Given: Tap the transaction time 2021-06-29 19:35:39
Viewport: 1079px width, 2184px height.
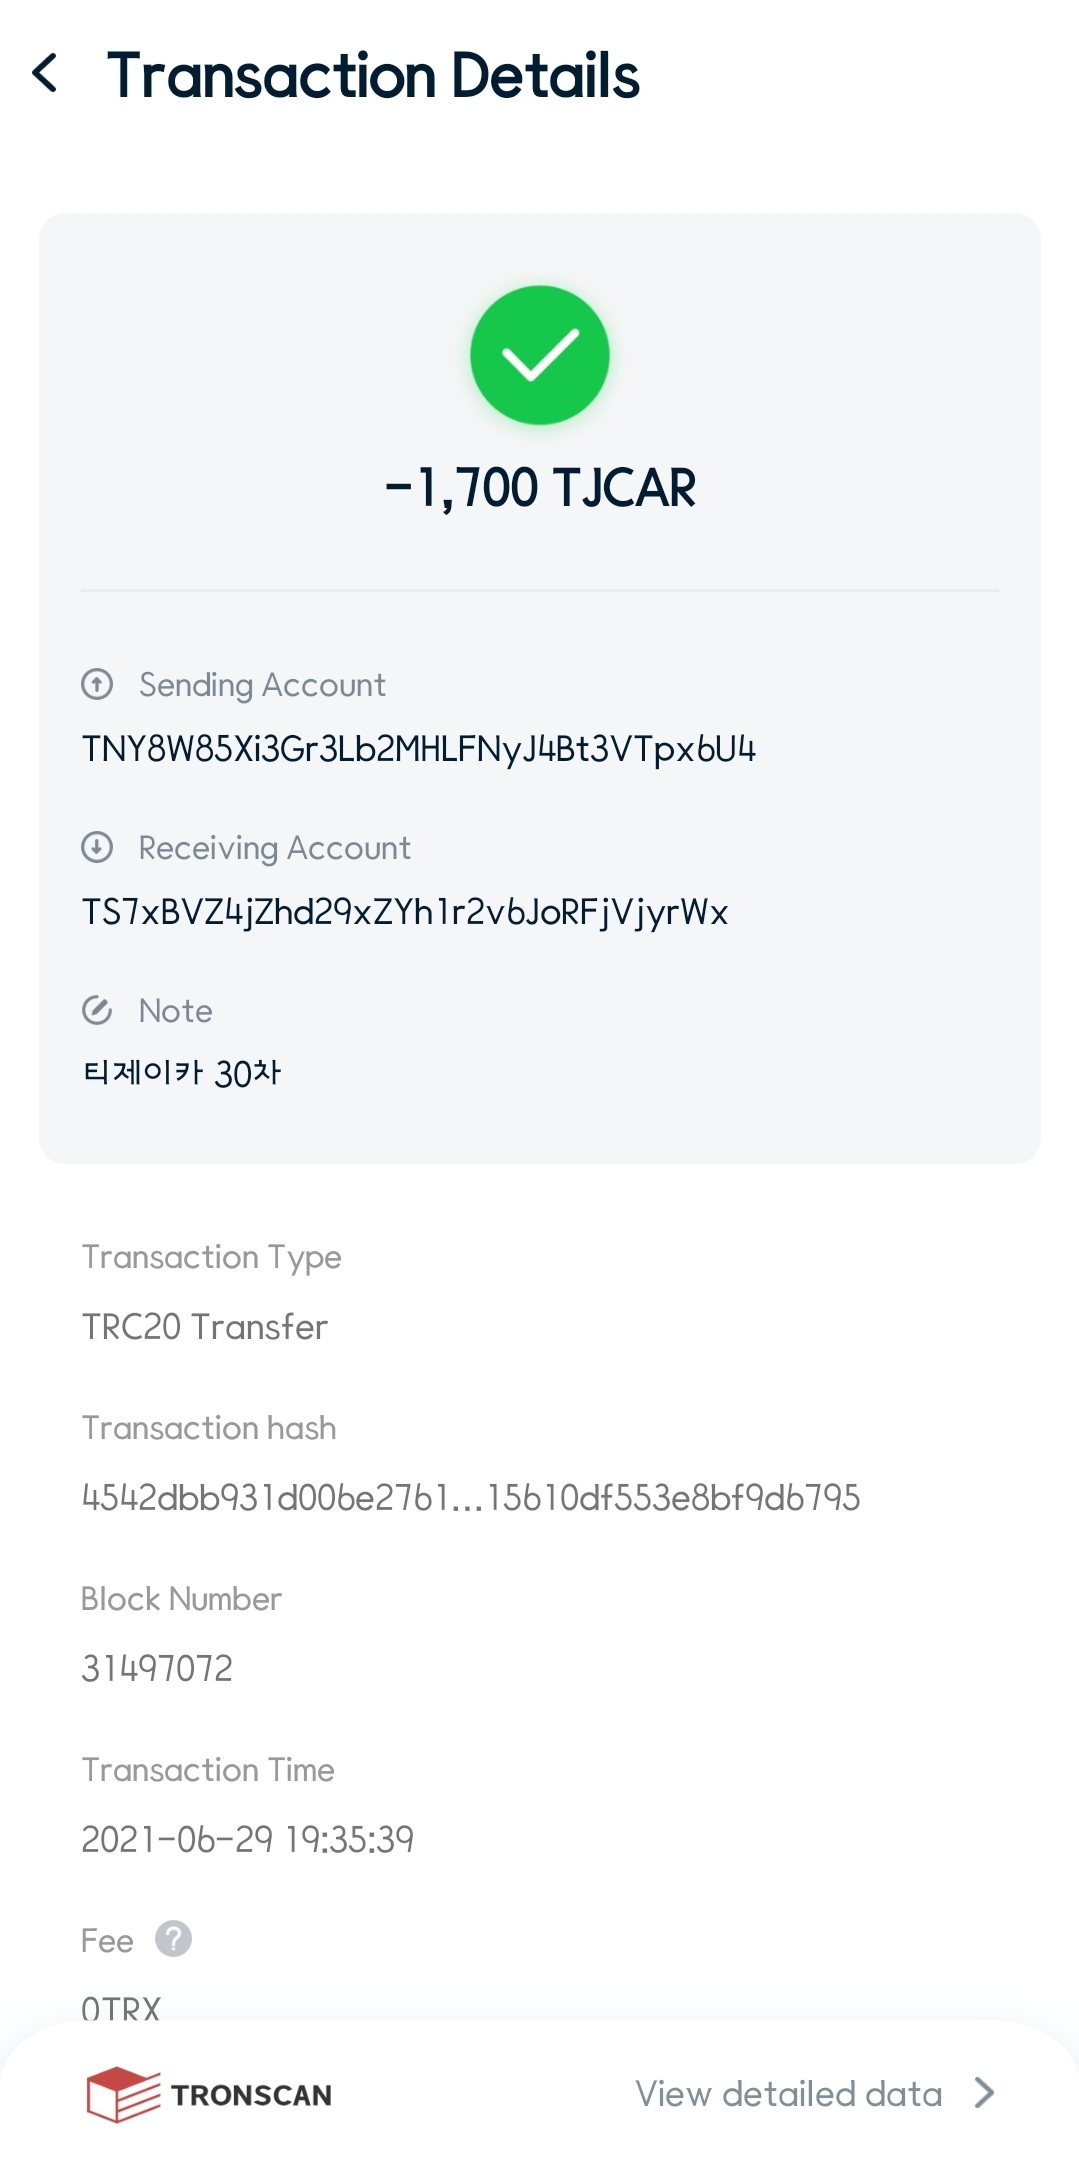Looking at the screenshot, I should point(247,1839).
